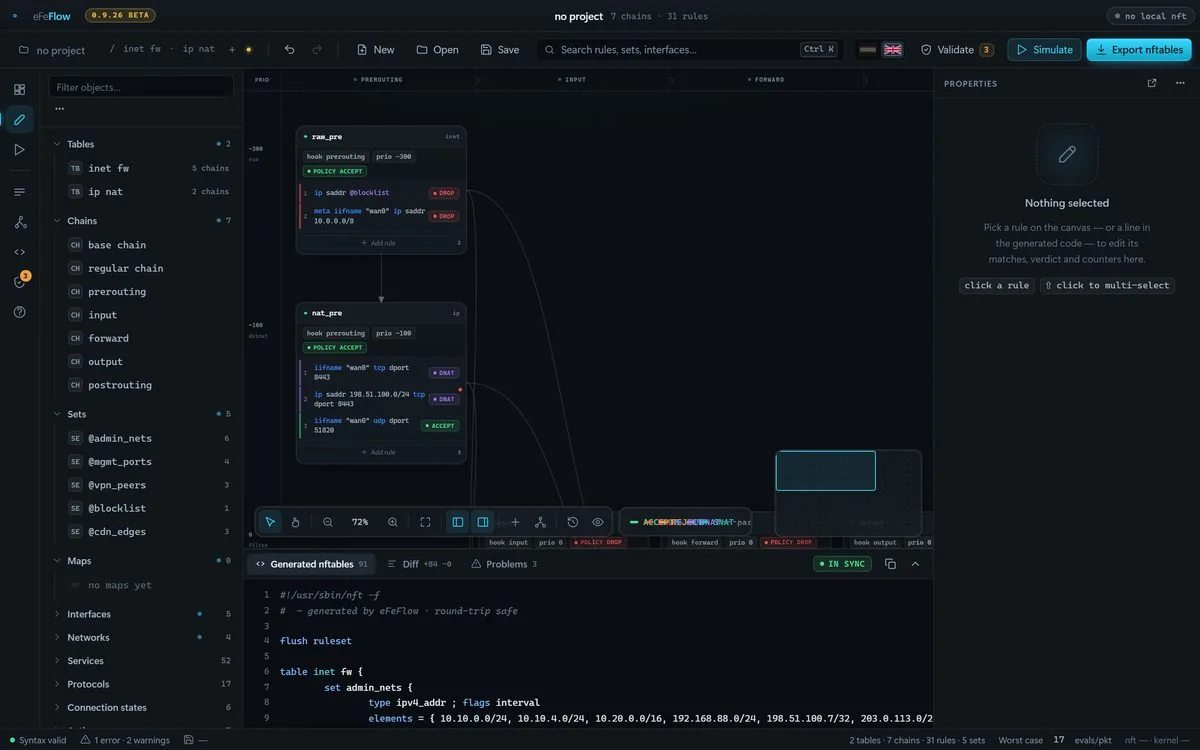Add a node with canvas plus icon
1200x750 pixels.
pos(515,522)
